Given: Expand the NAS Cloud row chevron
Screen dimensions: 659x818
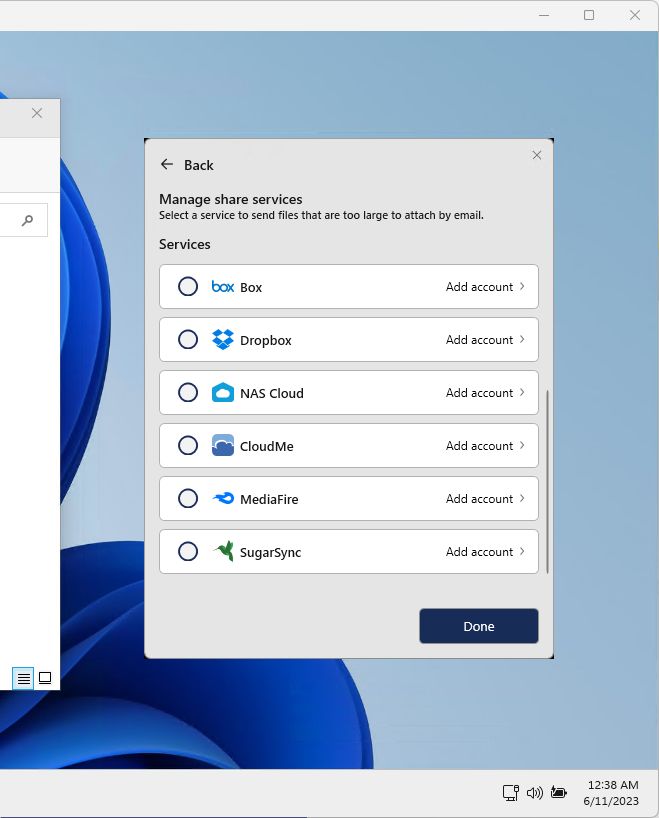Looking at the screenshot, I should (522, 392).
